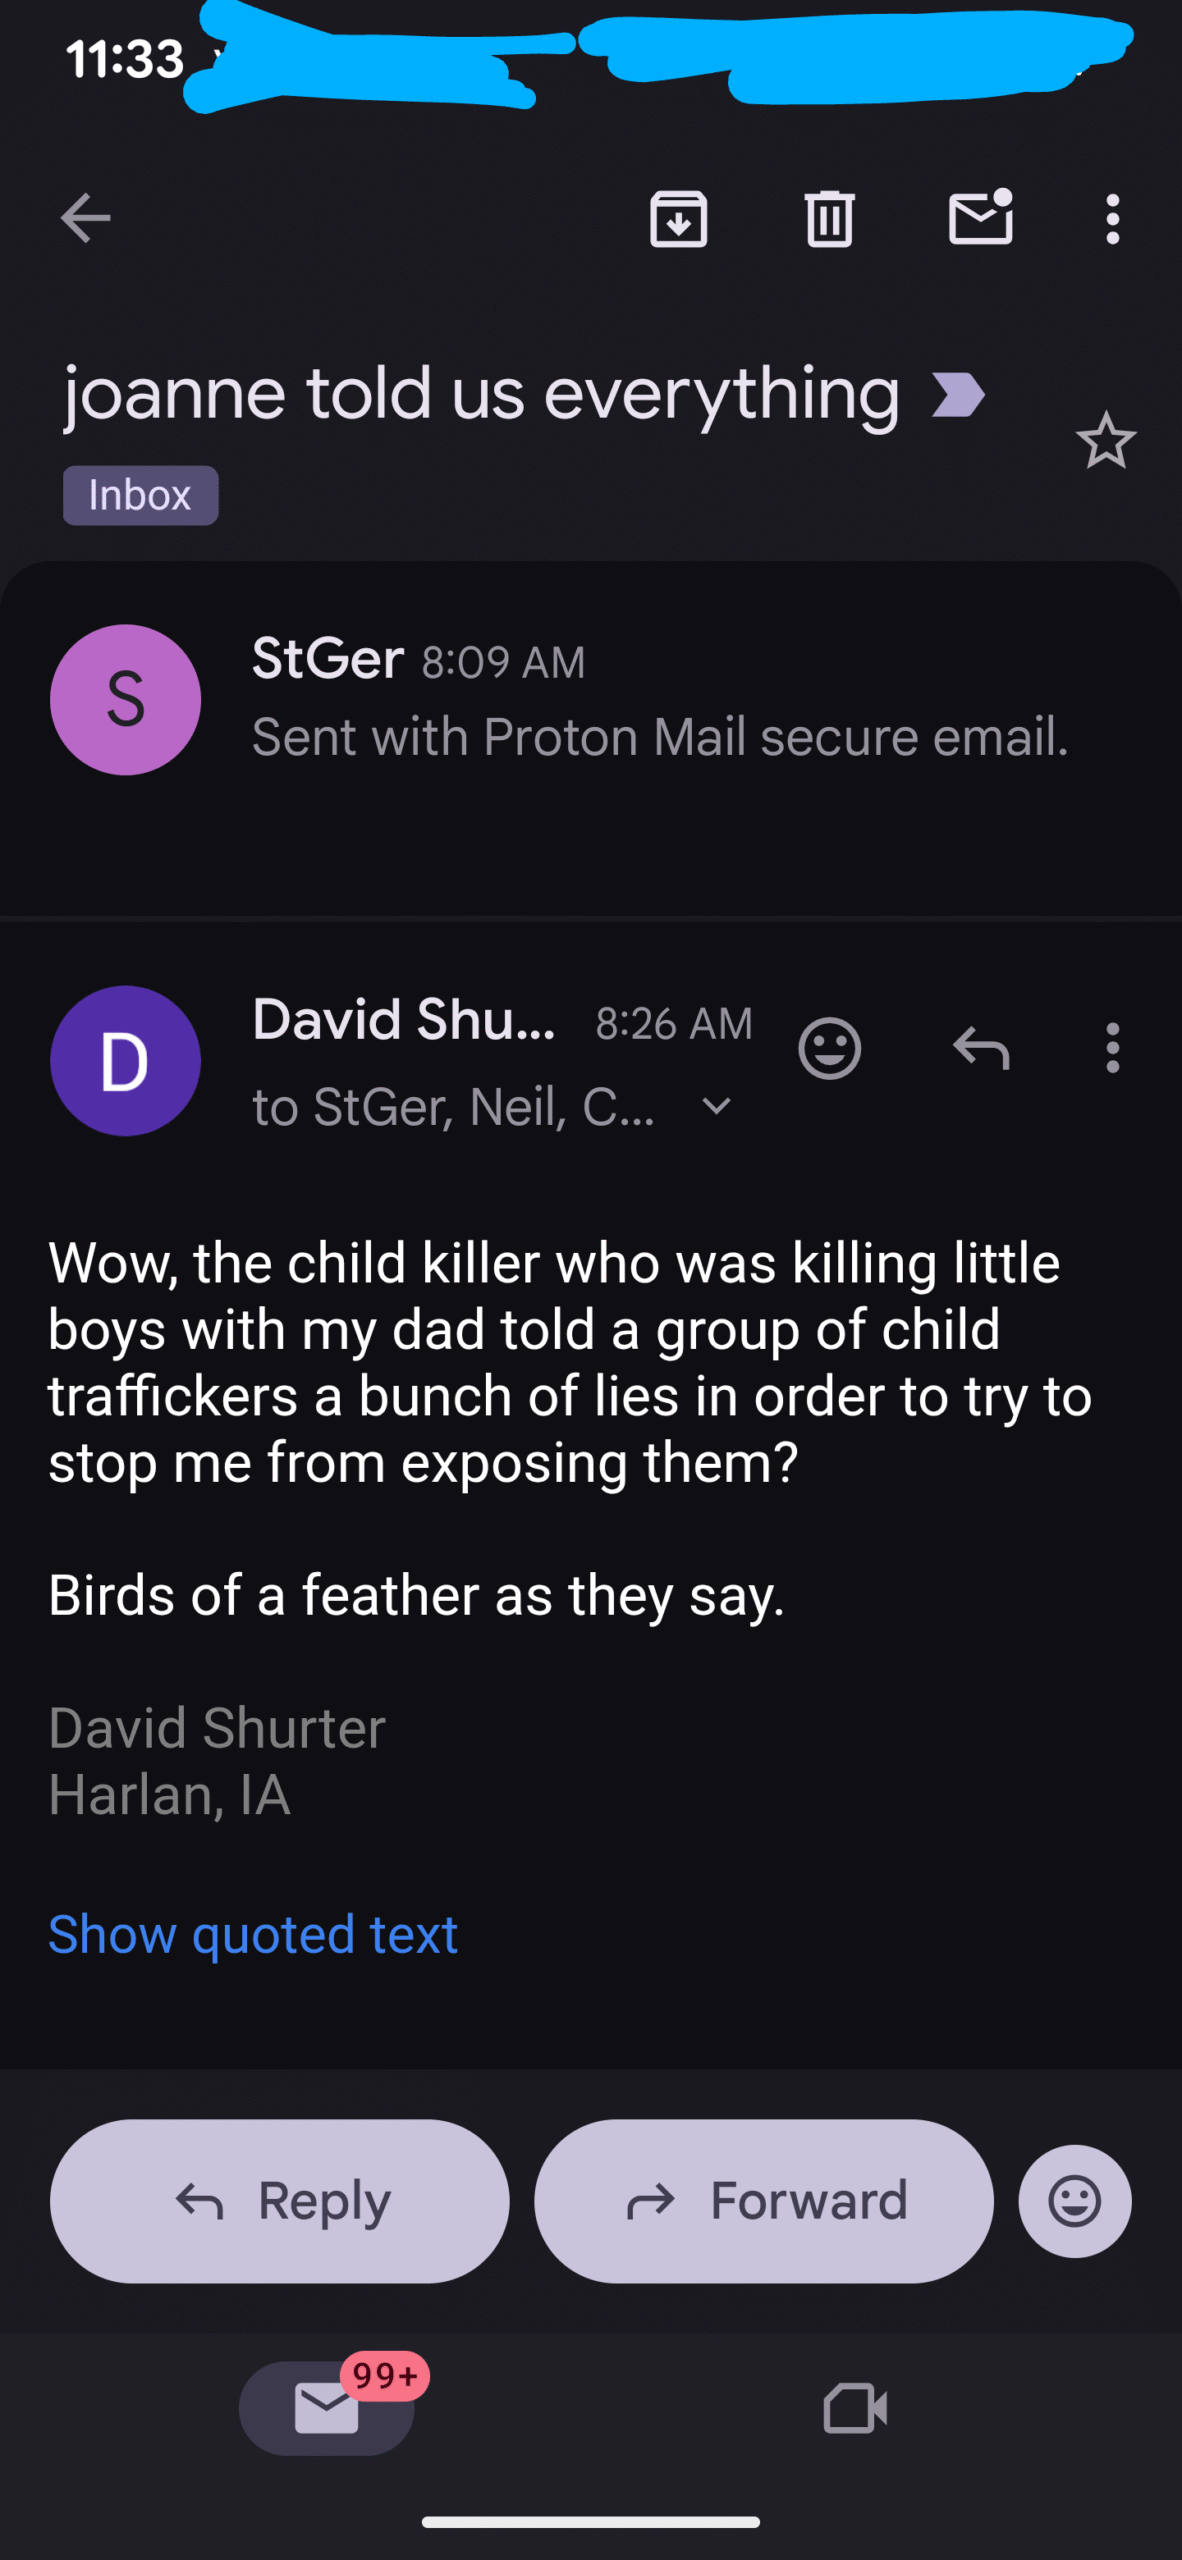Open the Inbox label
The height and width of the screenshot is (2560, 1182).
[140, 495]
